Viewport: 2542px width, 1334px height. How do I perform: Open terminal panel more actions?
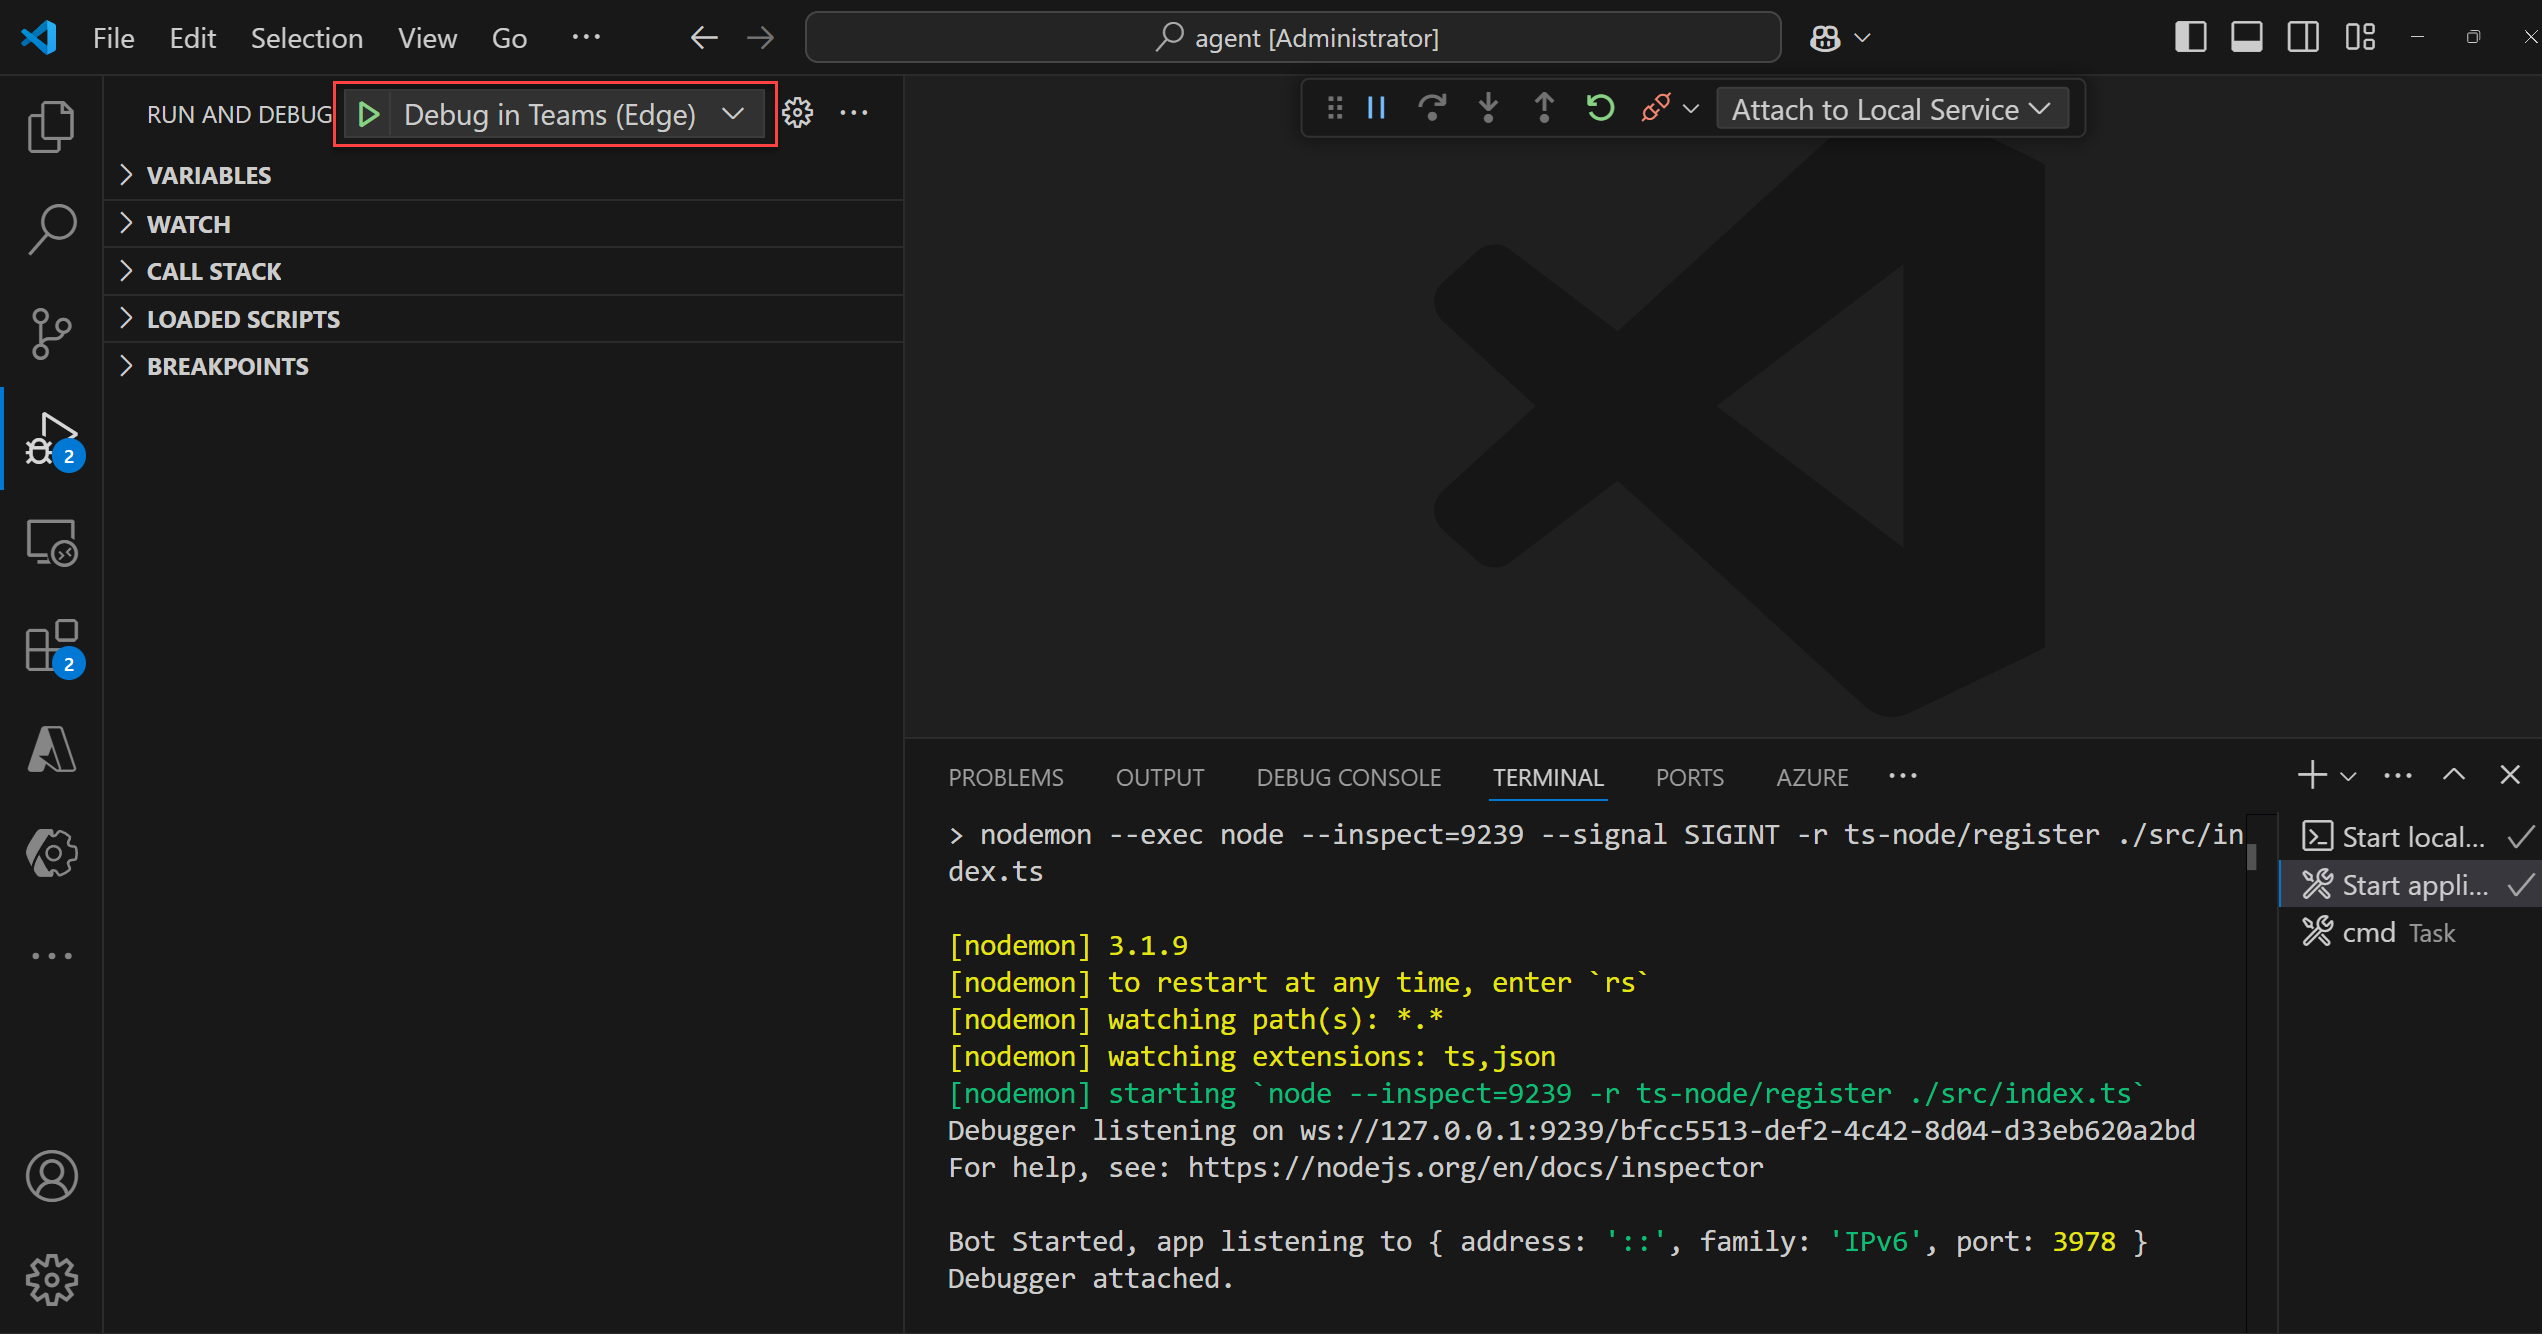(2397, 775)
